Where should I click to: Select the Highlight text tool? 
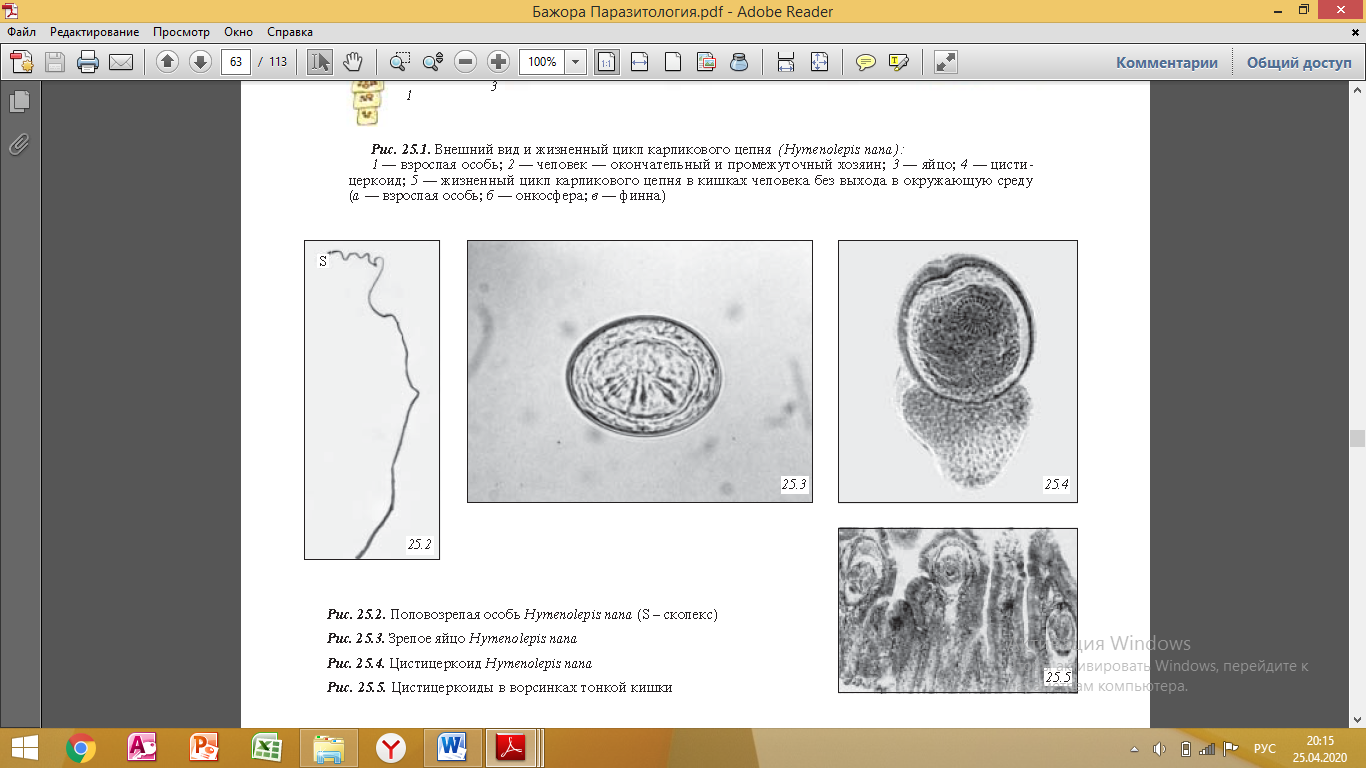[898, 62]
